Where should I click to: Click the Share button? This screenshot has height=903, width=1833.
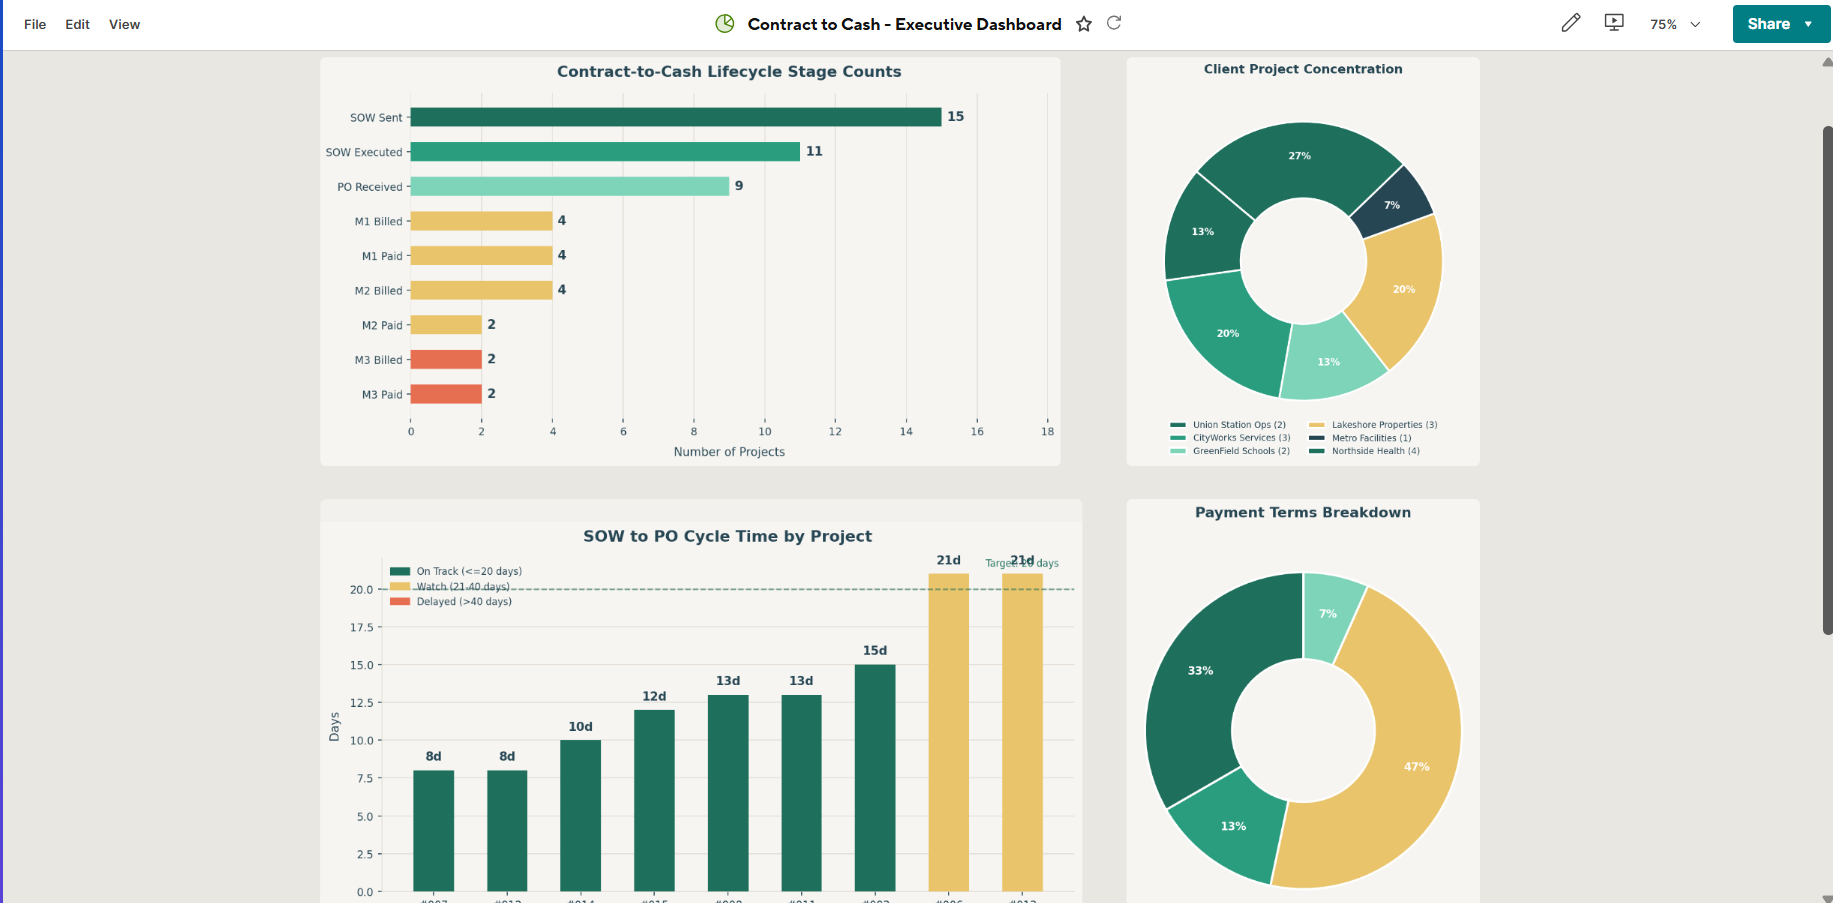coord(1768,23)
